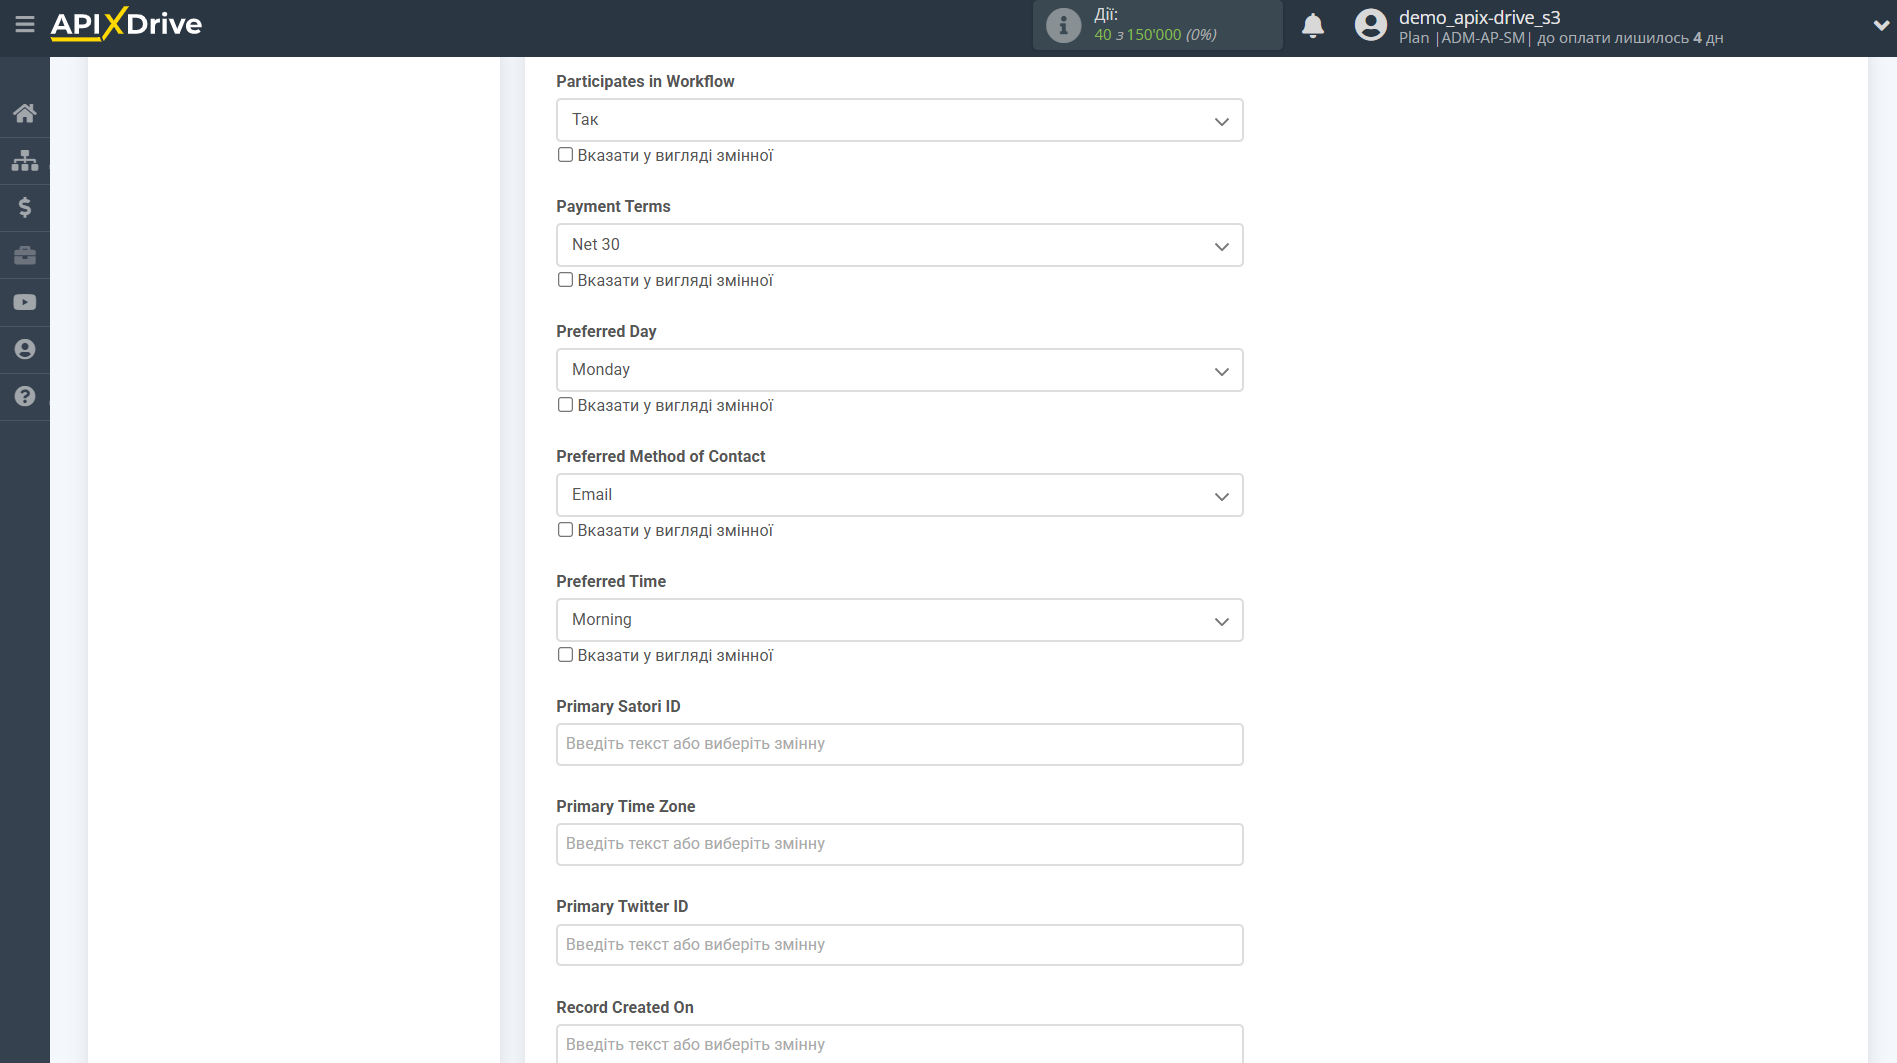Open the help question mark icon
This screenshot has height=1063, width=1897.
click(25, 396)
